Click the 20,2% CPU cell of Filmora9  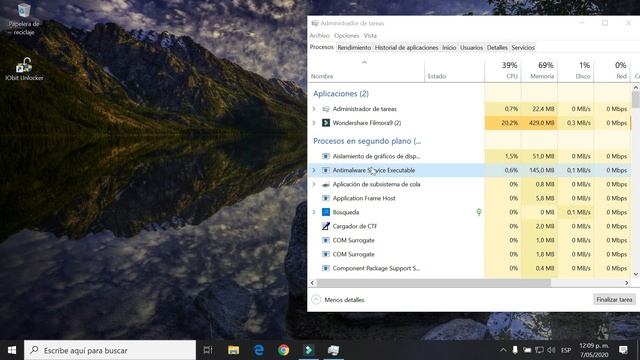coord(503,123)
